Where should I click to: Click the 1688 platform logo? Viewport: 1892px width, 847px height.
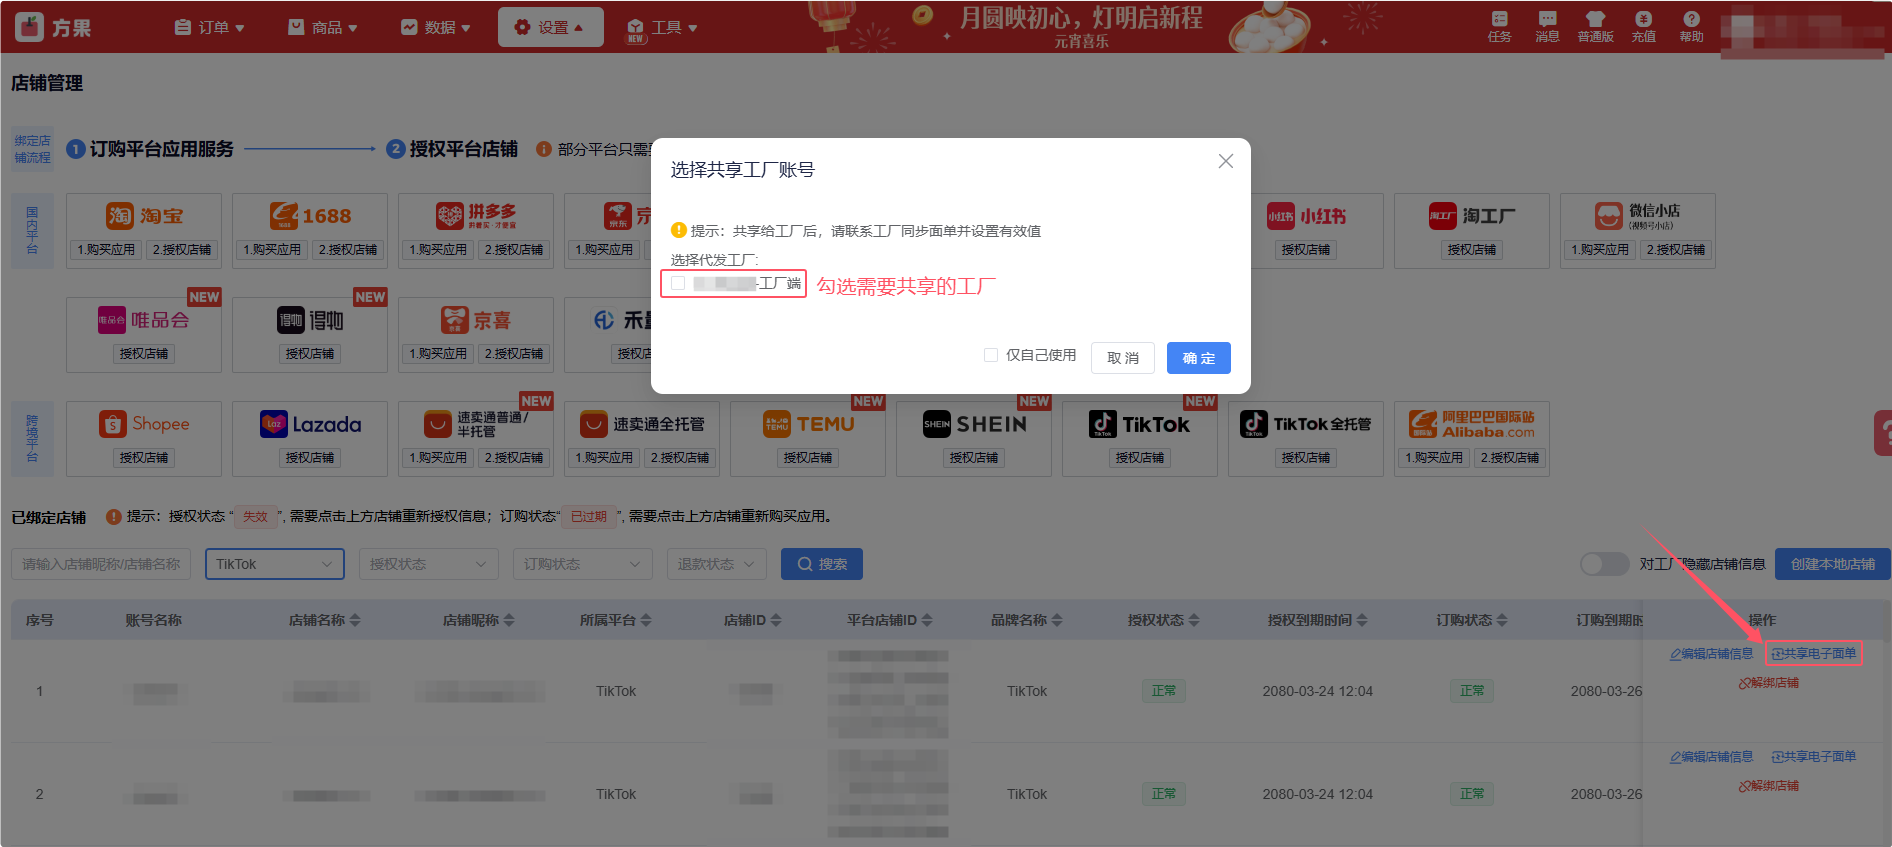[310, 216]
